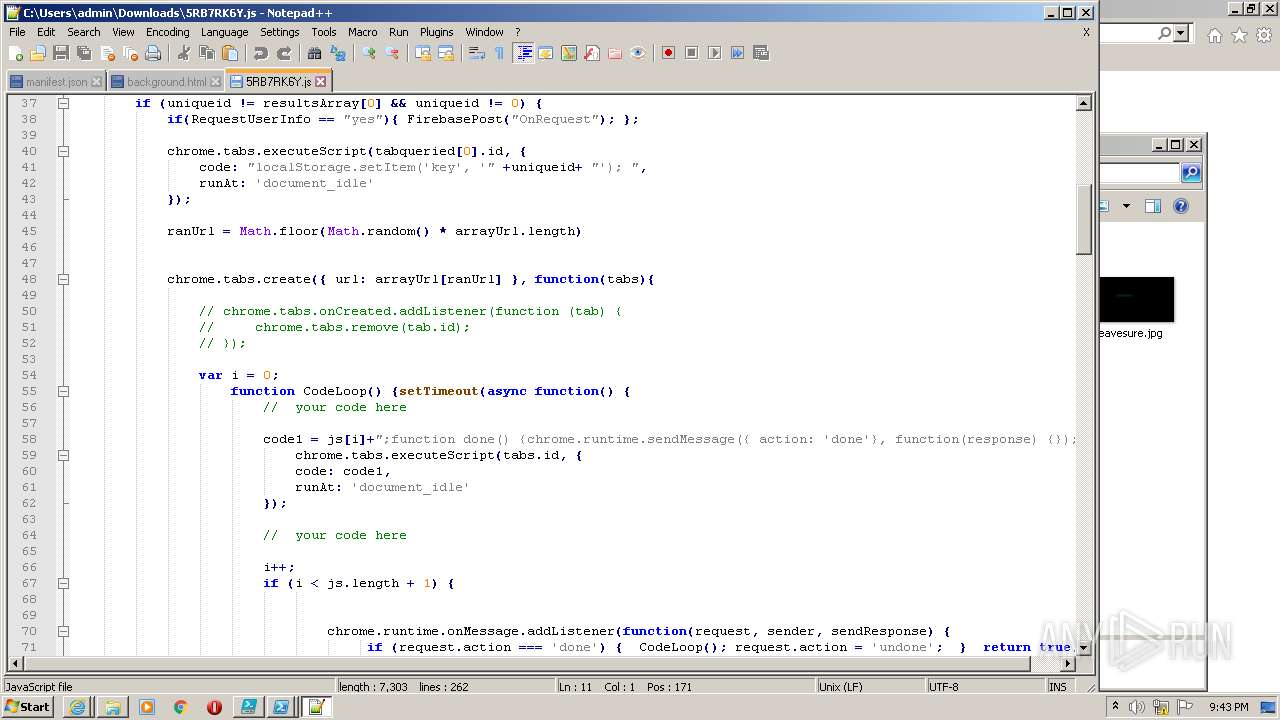Image resolution: width=1280 pixels, height=720 pixels.
Task: Open the search dropdown in browser window
Action: pyautogui.click(x=1181, y=33)
